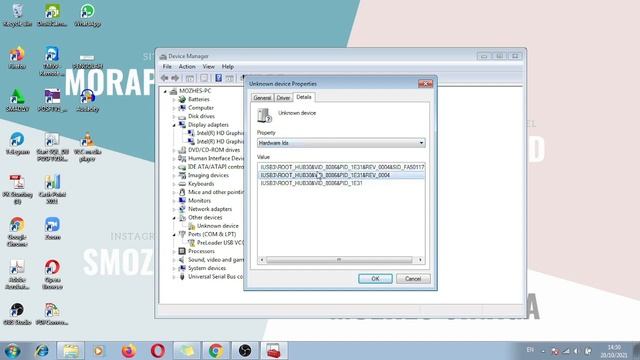640x360 pixels.
Task: Click left scroll arrow in Value list
Action: tap(262, 260)
